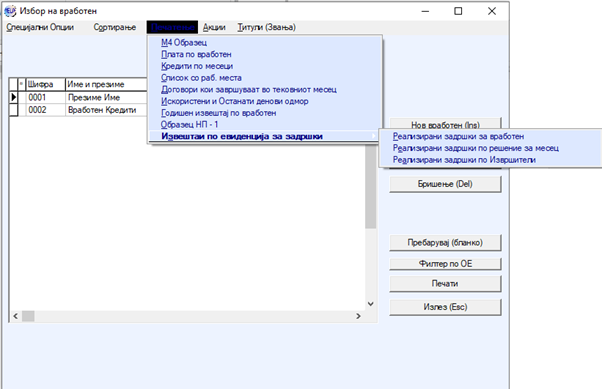Select the 0002 cell
The height and width of the screenshot is (389, 602).
coord(45,110)
